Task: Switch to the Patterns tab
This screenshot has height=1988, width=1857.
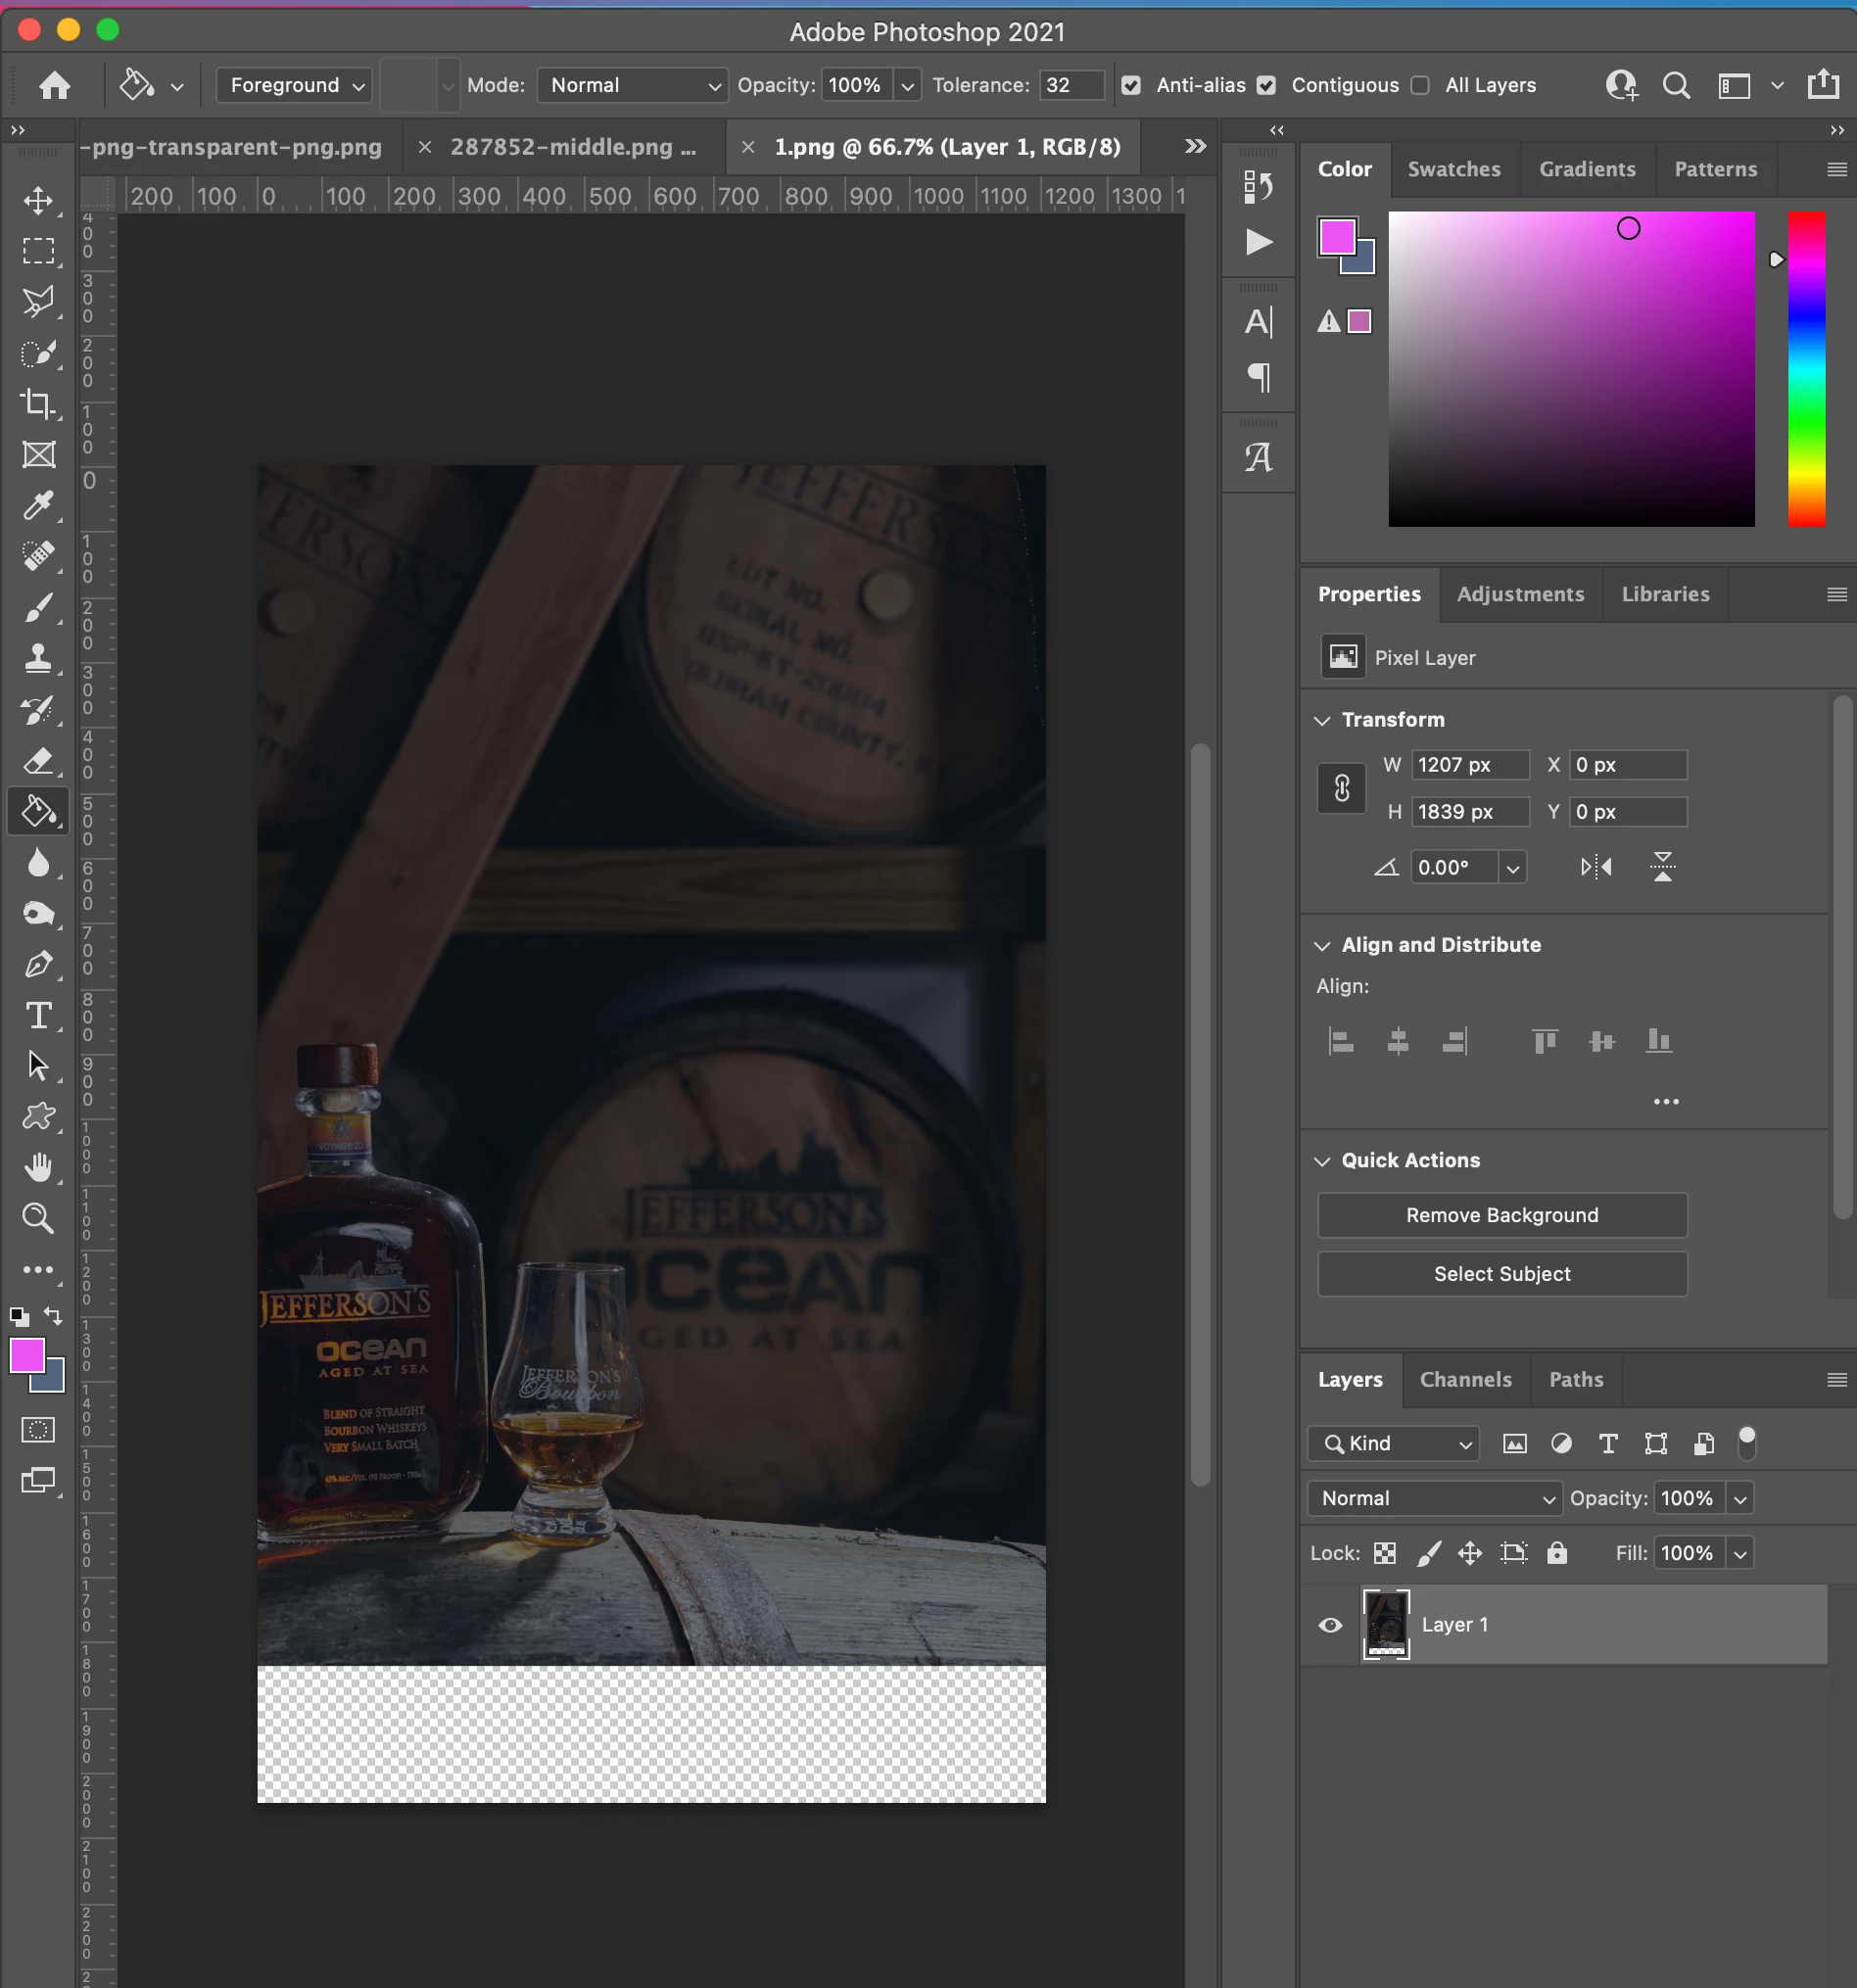Action: 1716,170
